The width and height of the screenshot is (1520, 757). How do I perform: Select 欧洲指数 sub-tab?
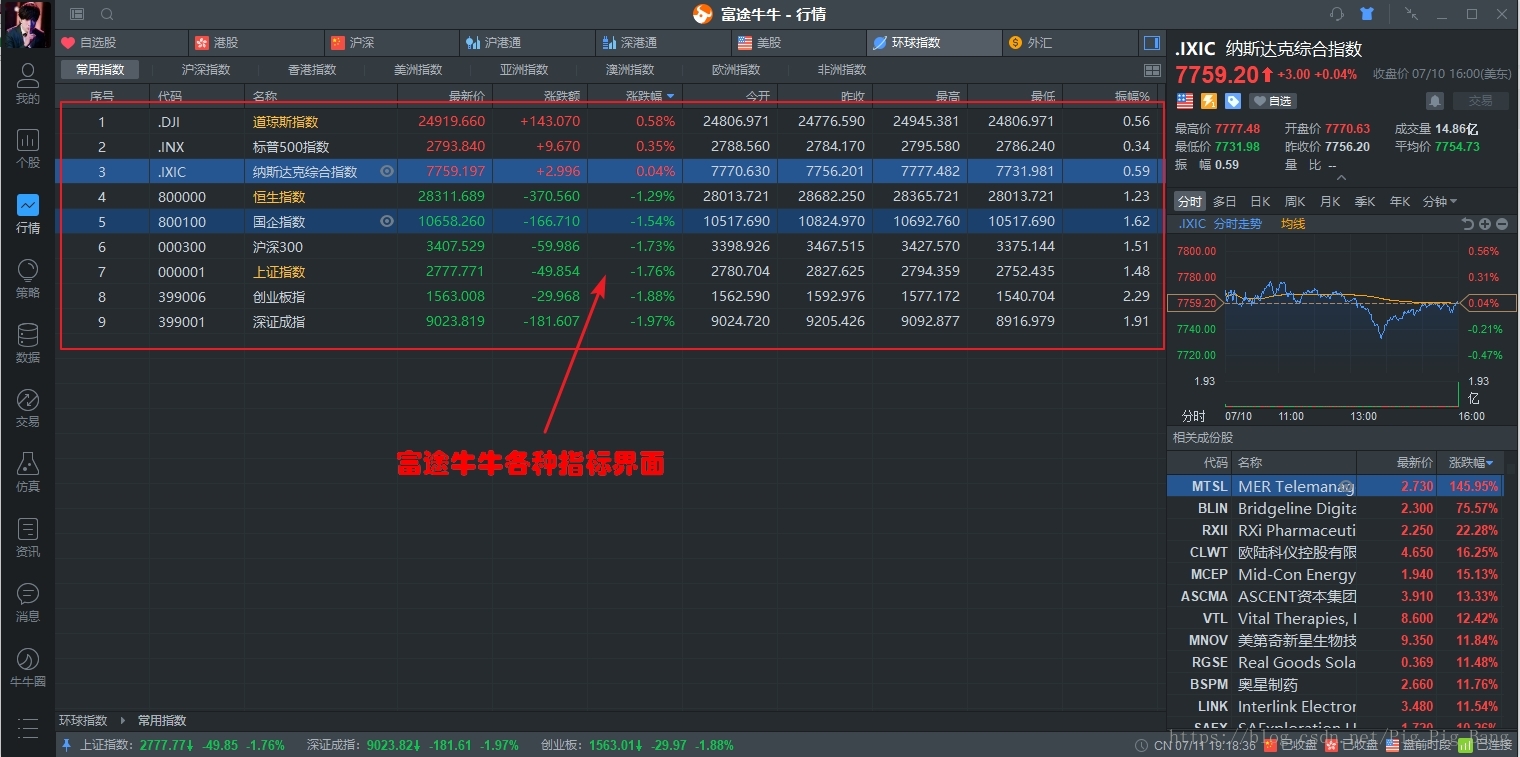(x=736, y=70)
